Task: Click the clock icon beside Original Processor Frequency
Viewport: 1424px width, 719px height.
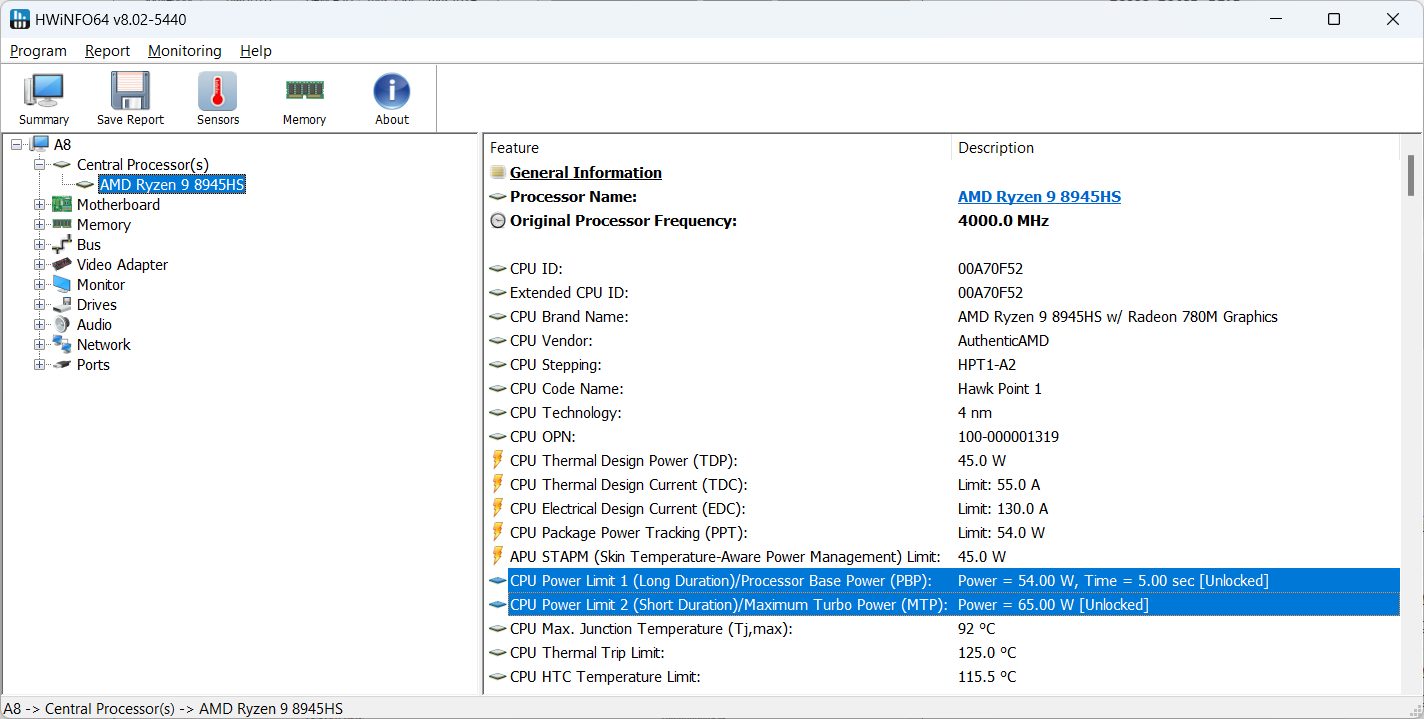Action: 498,221
